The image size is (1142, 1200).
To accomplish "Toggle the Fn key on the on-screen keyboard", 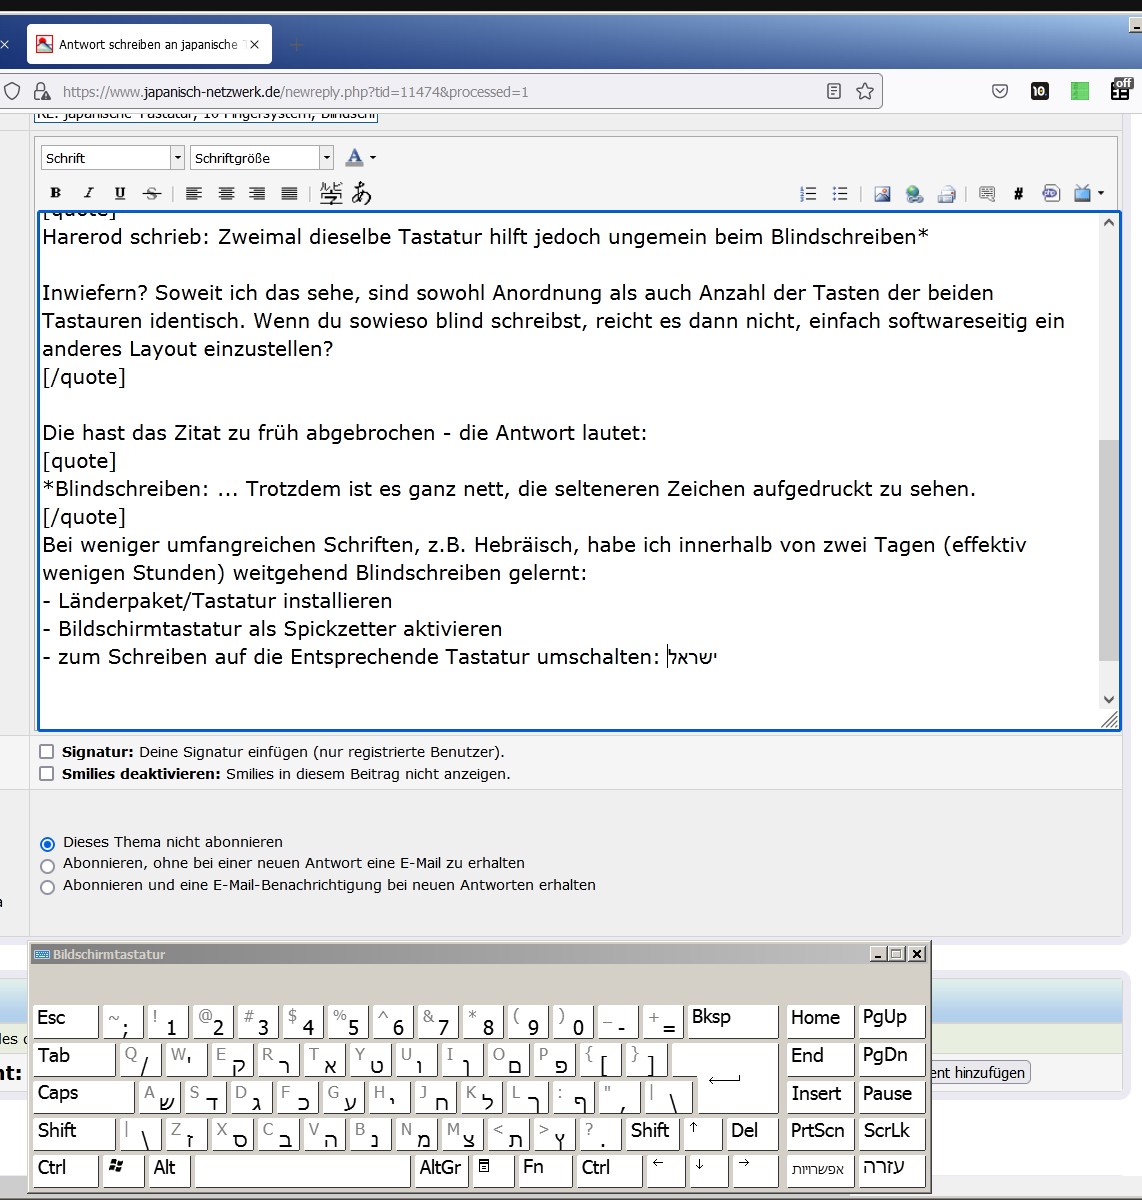I will tap(545, 1170).
